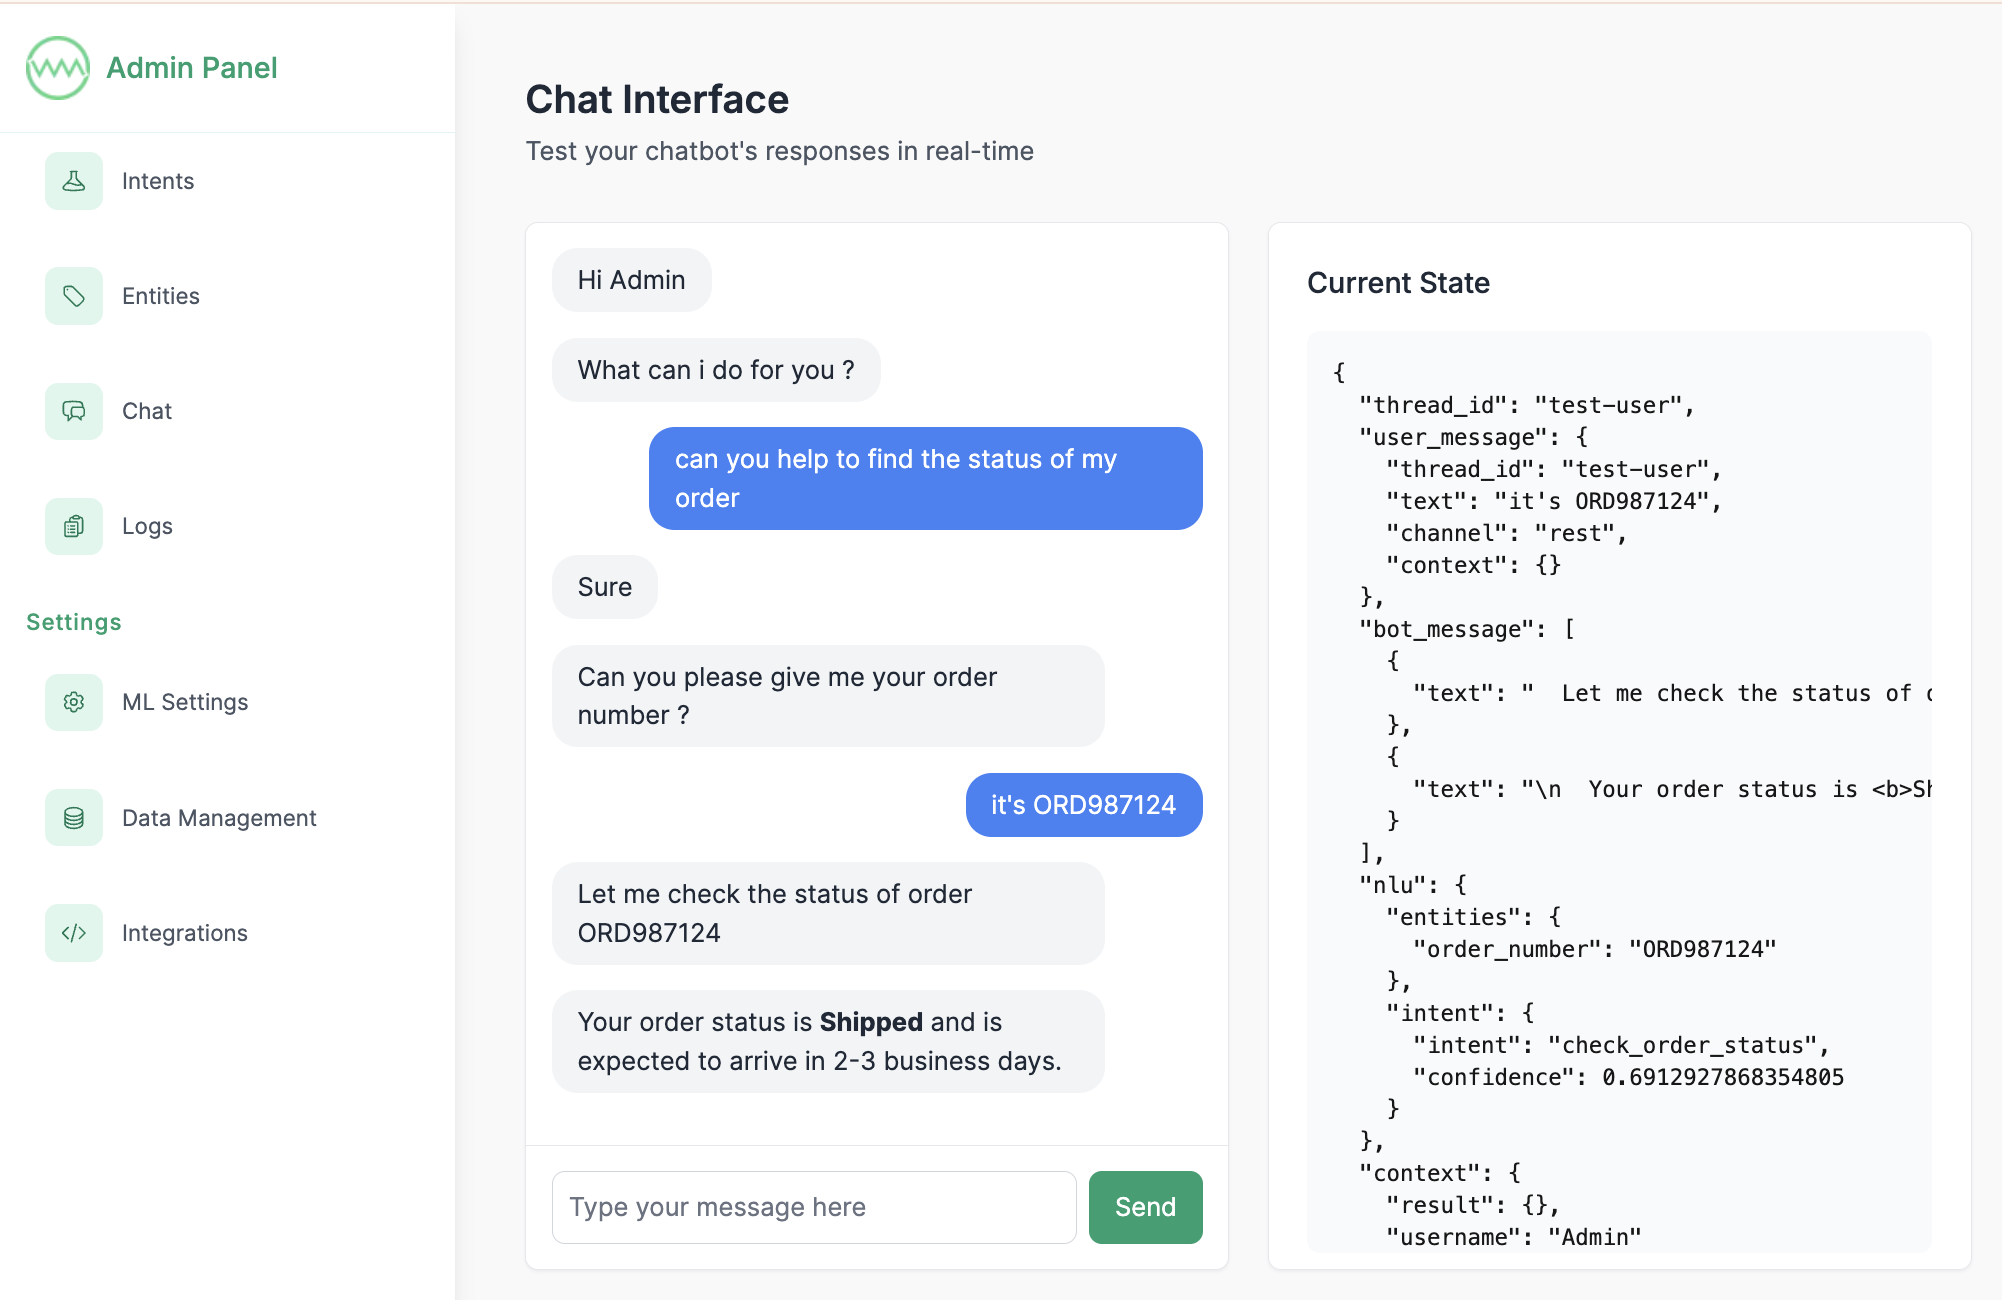This screenshot has width=2002, height=1300.
Task: Click the order status Shipped message bubble
Action: click(827, 1041)
